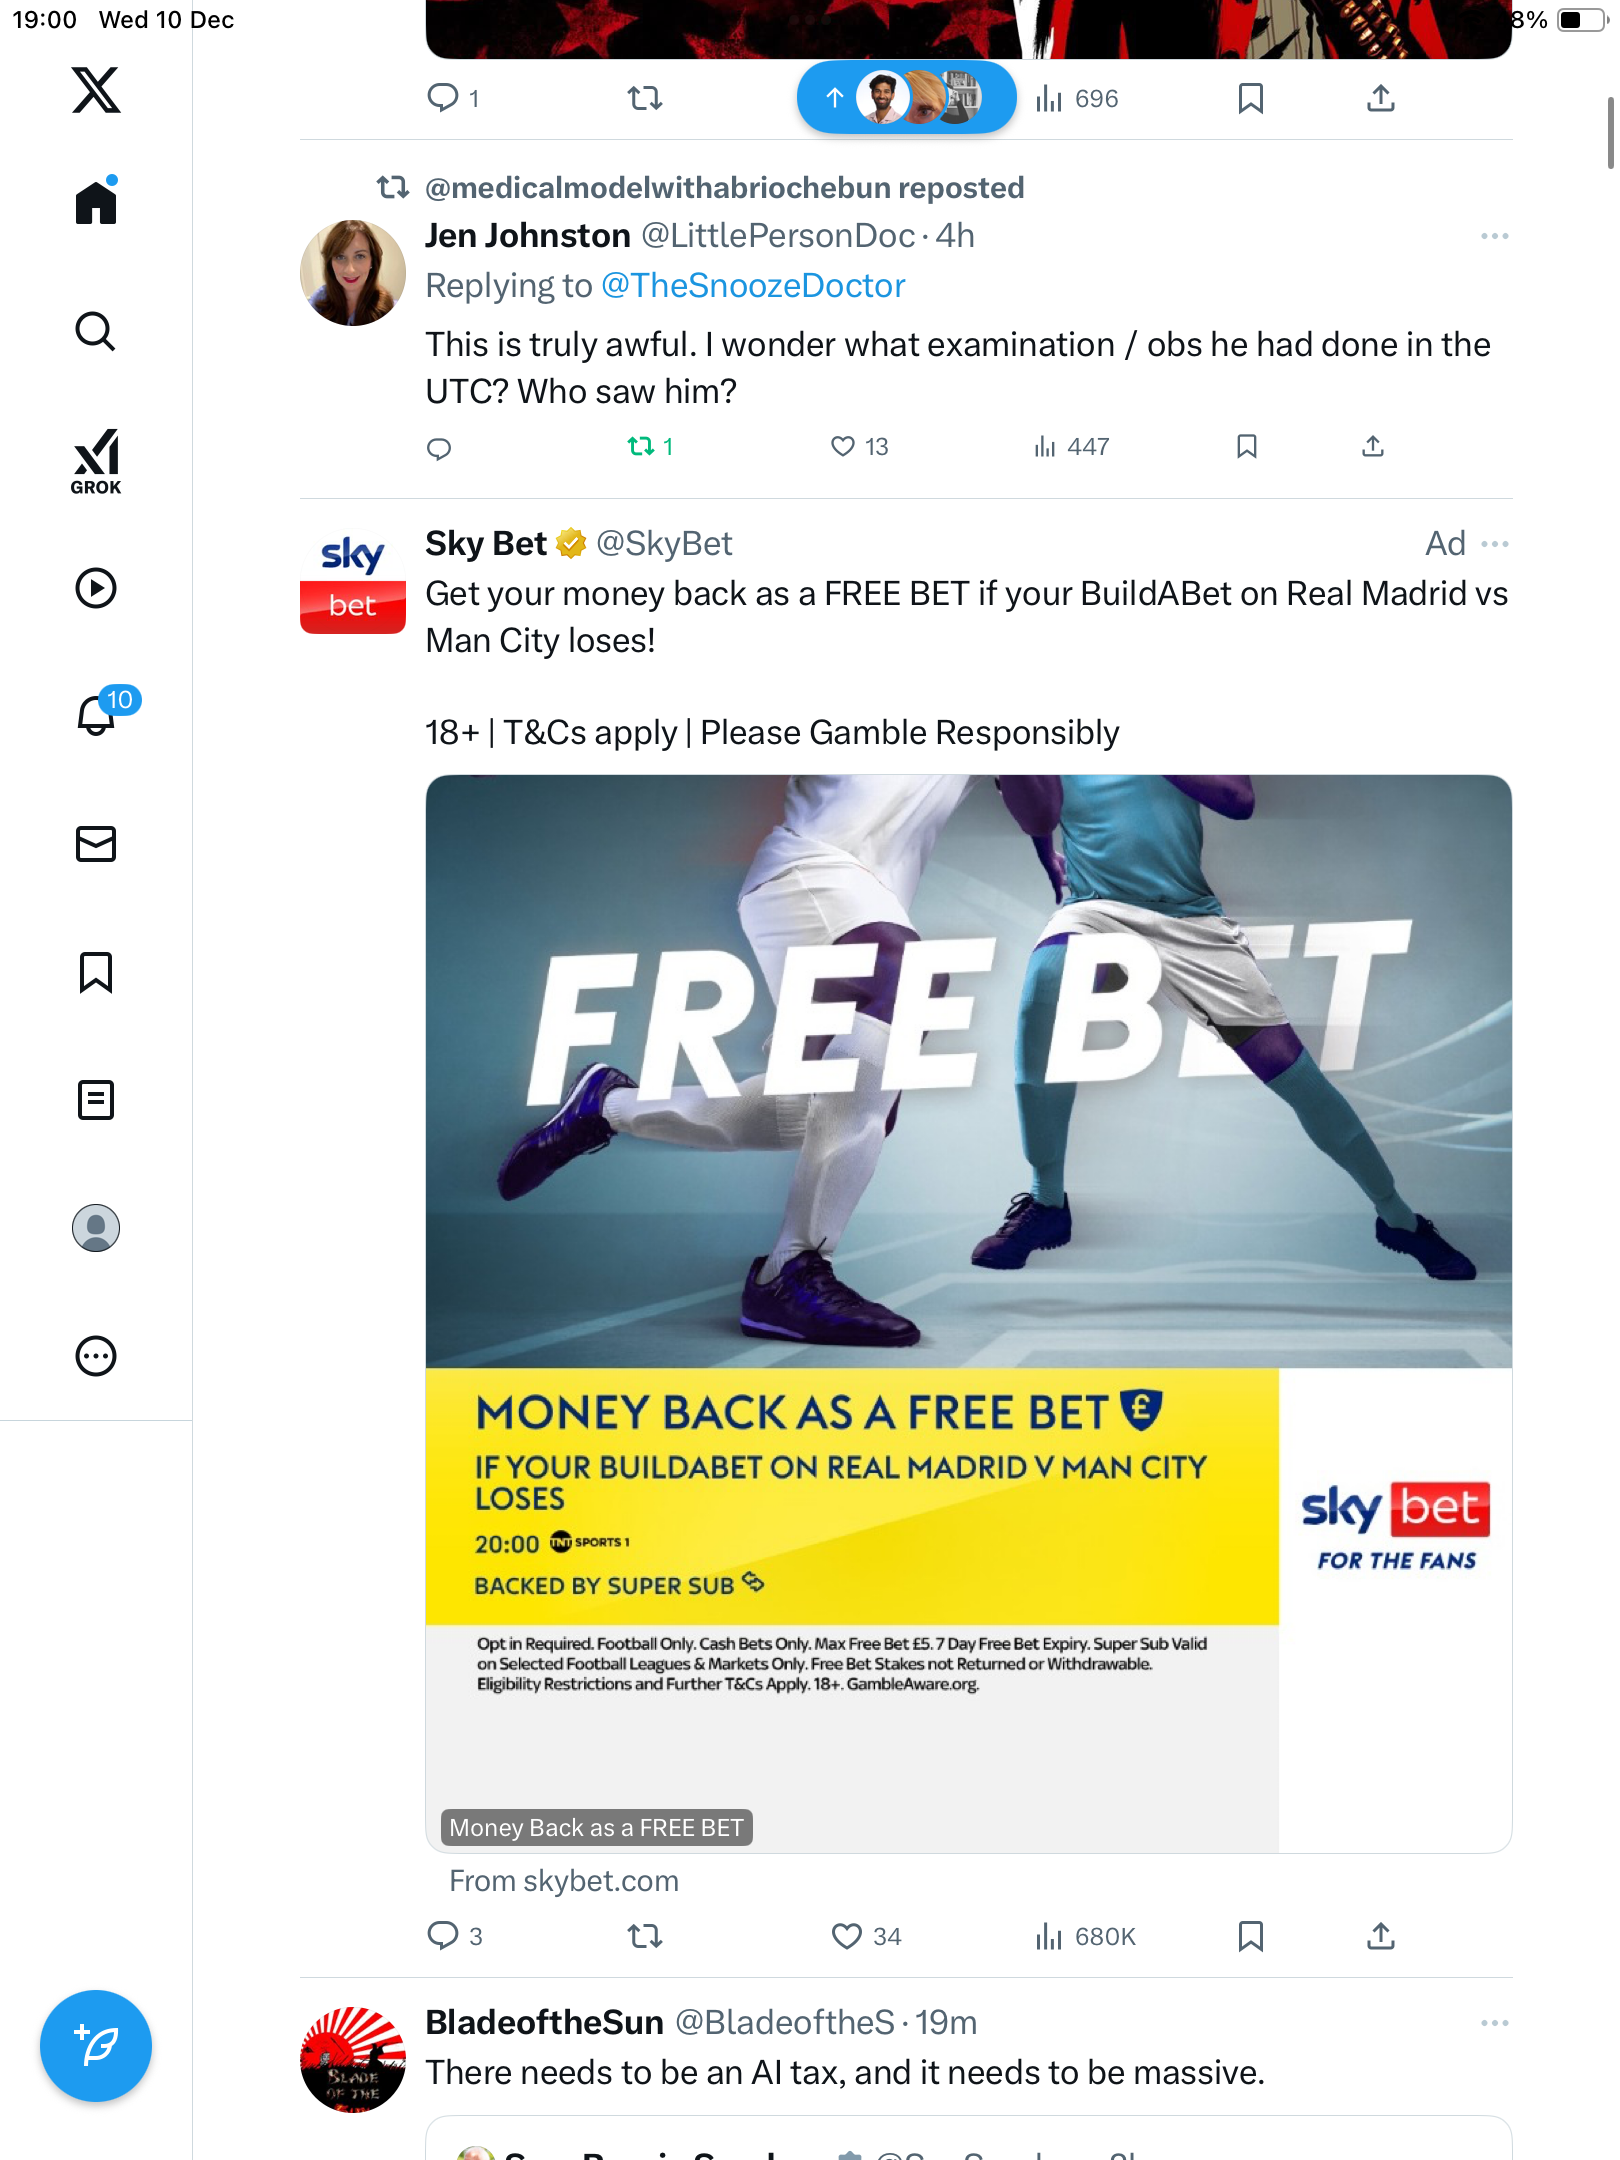1620x2160 pixels.
Task: Open the profile avatar in sidebar
Action: click(x=96, y=1228)
